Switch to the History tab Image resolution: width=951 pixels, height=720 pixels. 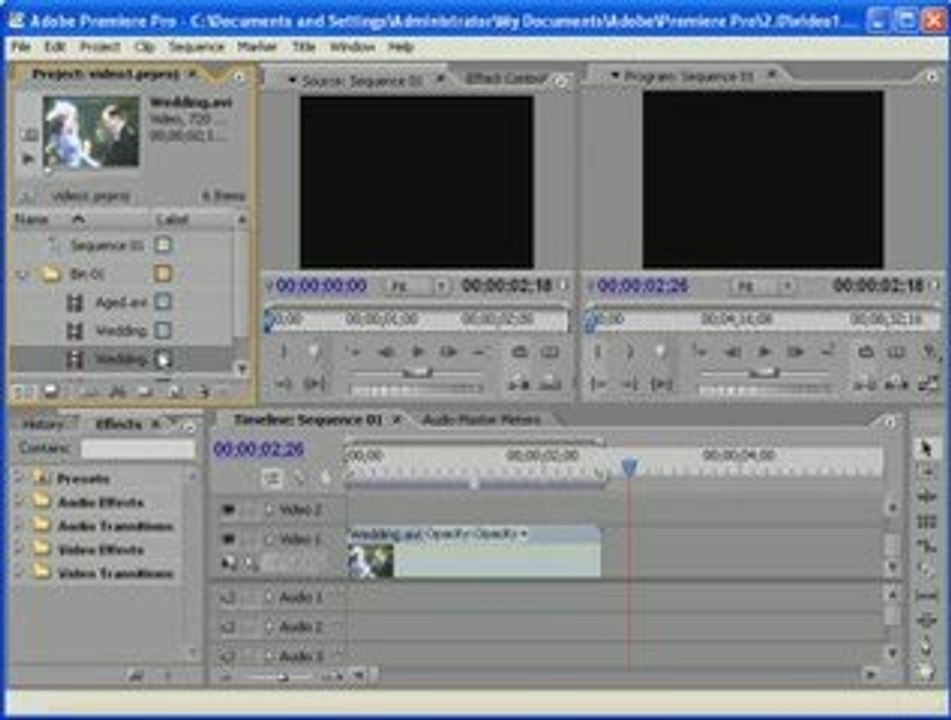(x=44, y=425)
